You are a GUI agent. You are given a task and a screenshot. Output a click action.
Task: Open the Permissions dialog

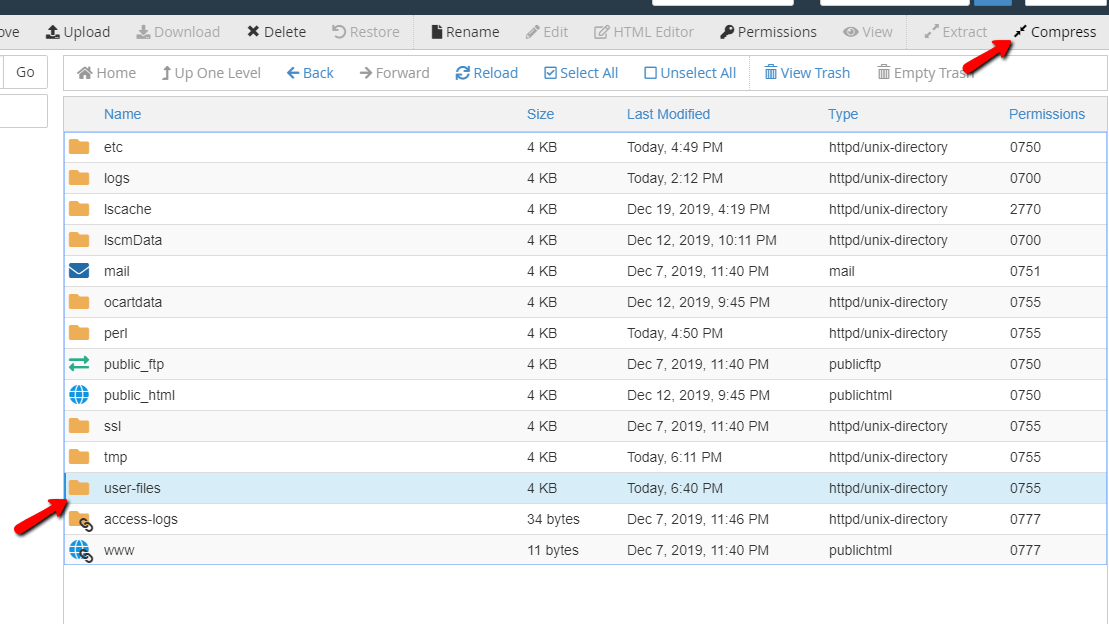[x=768, y=32]
